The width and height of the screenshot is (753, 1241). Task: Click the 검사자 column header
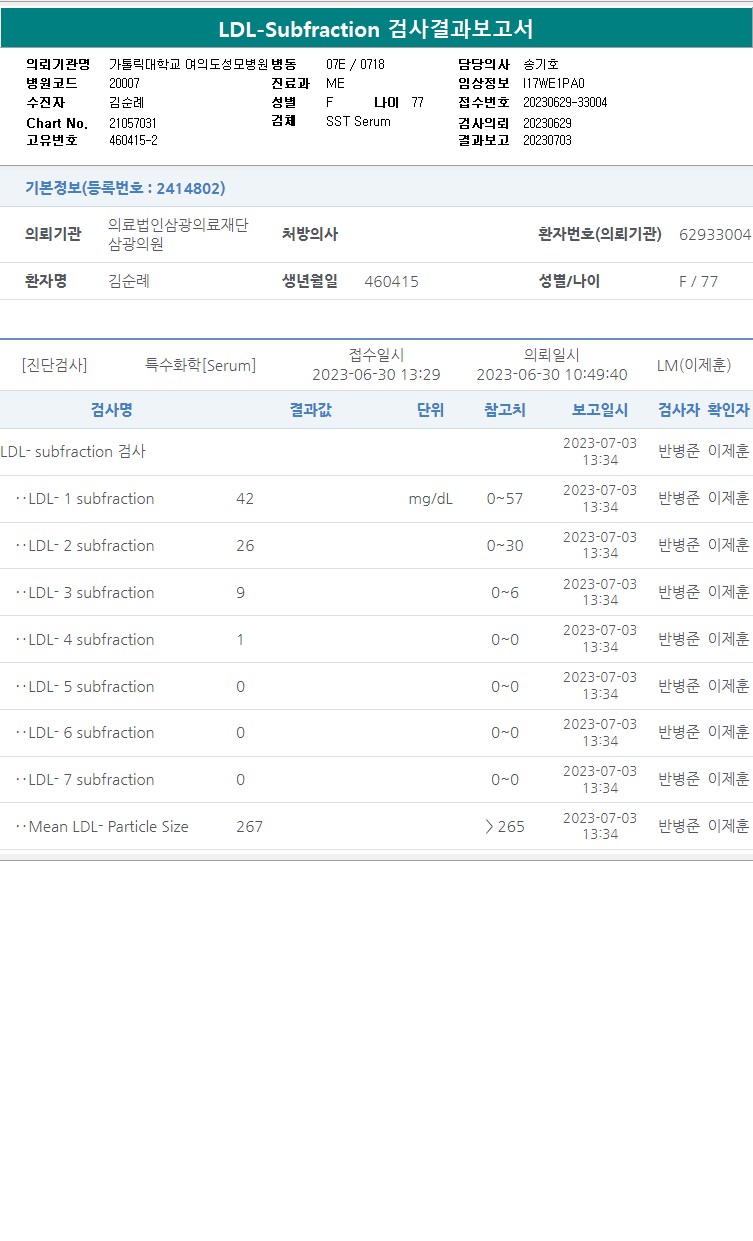[x=679, y=410]
